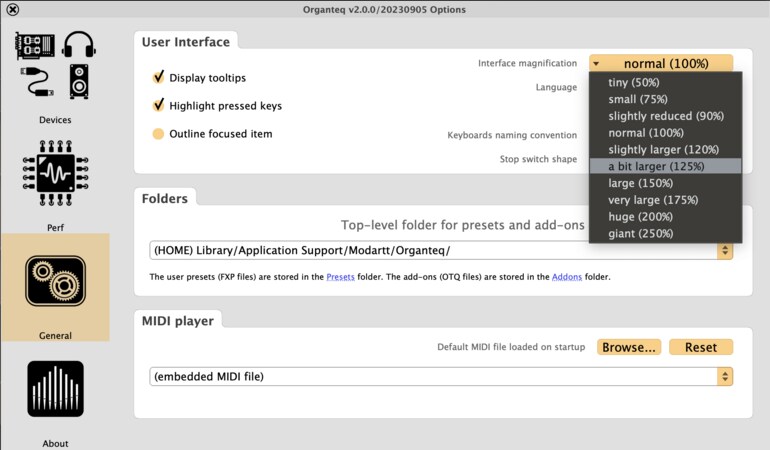The height and width of the screenshot is (450, 770).
Task: Open the Perf section chip icon
Action: tap(55, 173)
